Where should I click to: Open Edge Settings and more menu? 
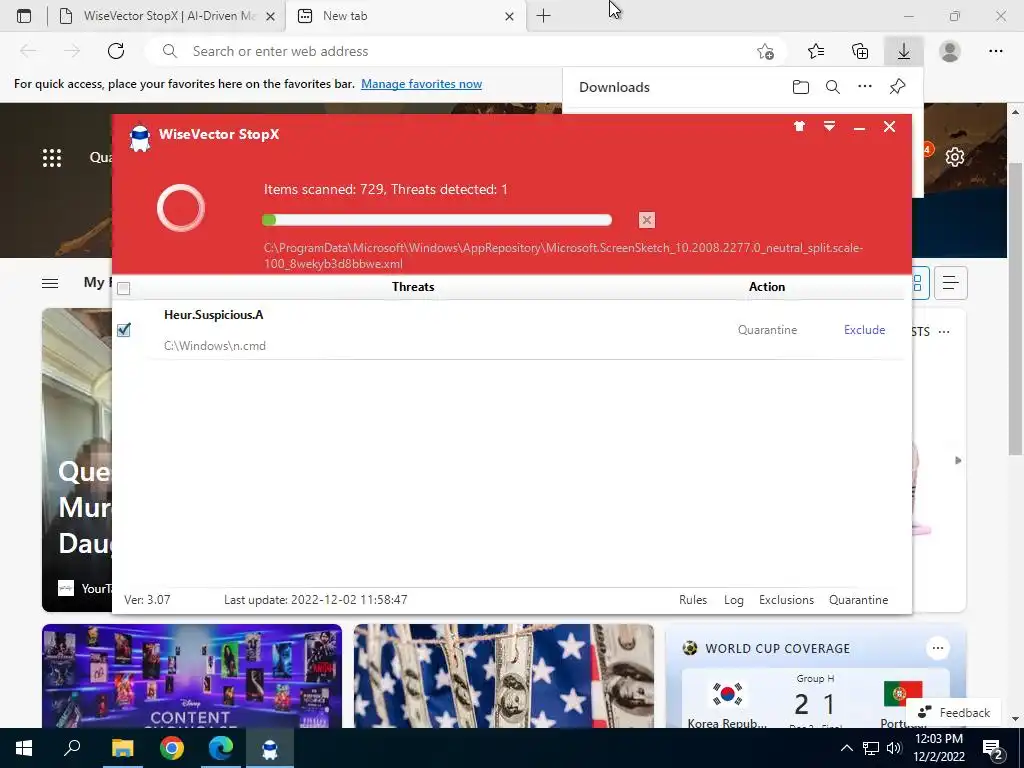[x=996, y=51]
